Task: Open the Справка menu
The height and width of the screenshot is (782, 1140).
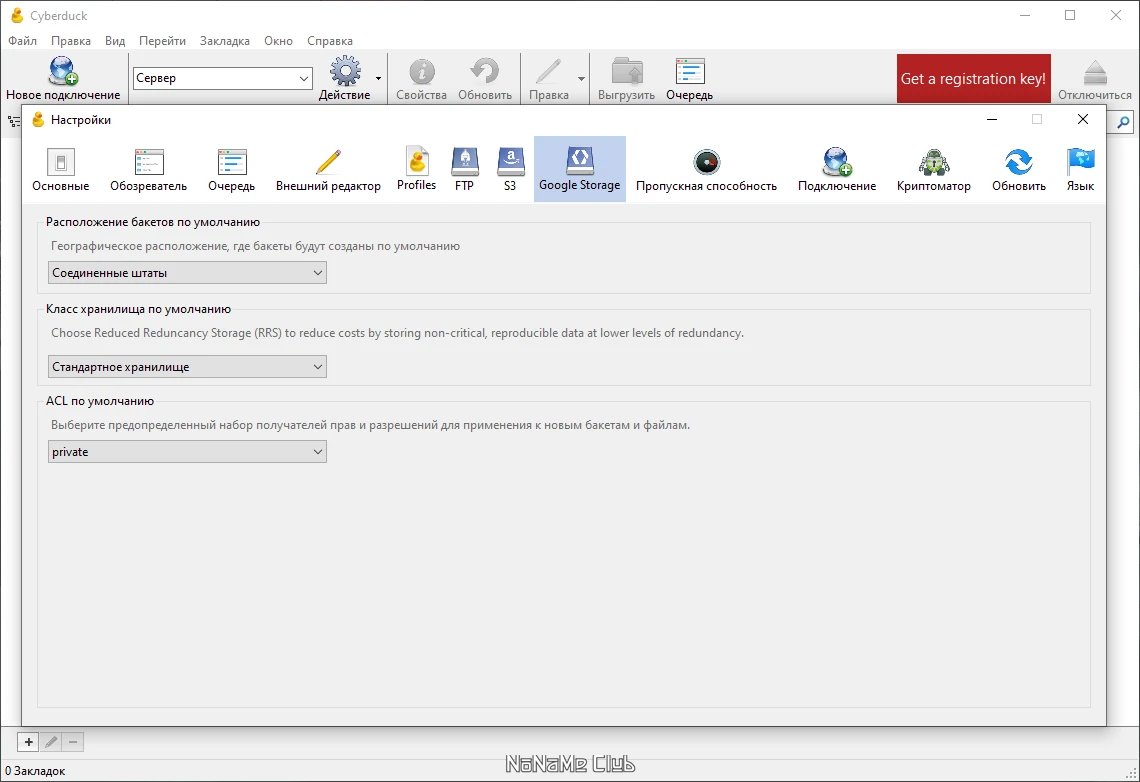Action: click(329, 41)
